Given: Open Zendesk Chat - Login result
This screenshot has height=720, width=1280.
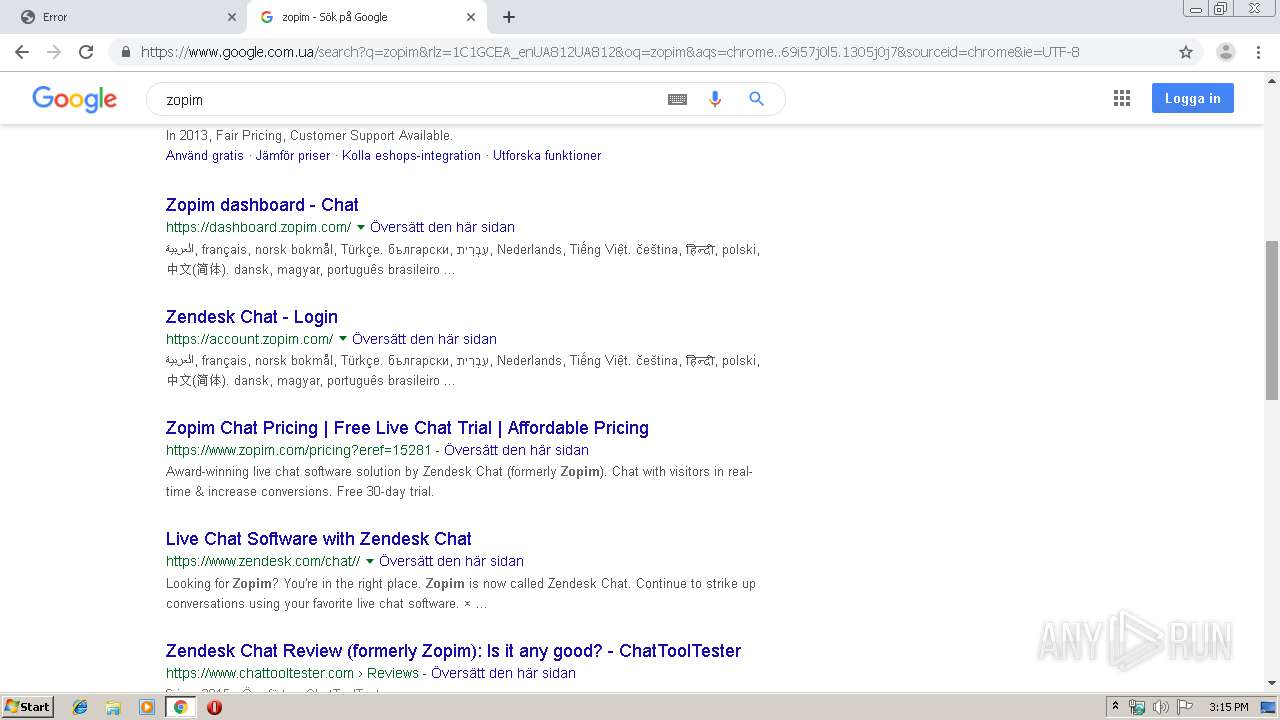Looking at the screenshot, I should coord(252,316).
